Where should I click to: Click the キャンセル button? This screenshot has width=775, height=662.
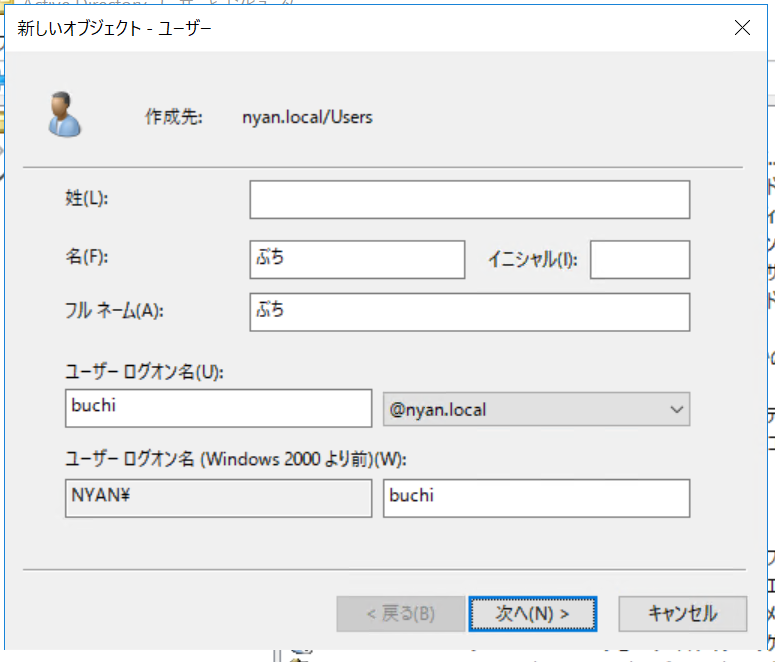pos(682,612)
